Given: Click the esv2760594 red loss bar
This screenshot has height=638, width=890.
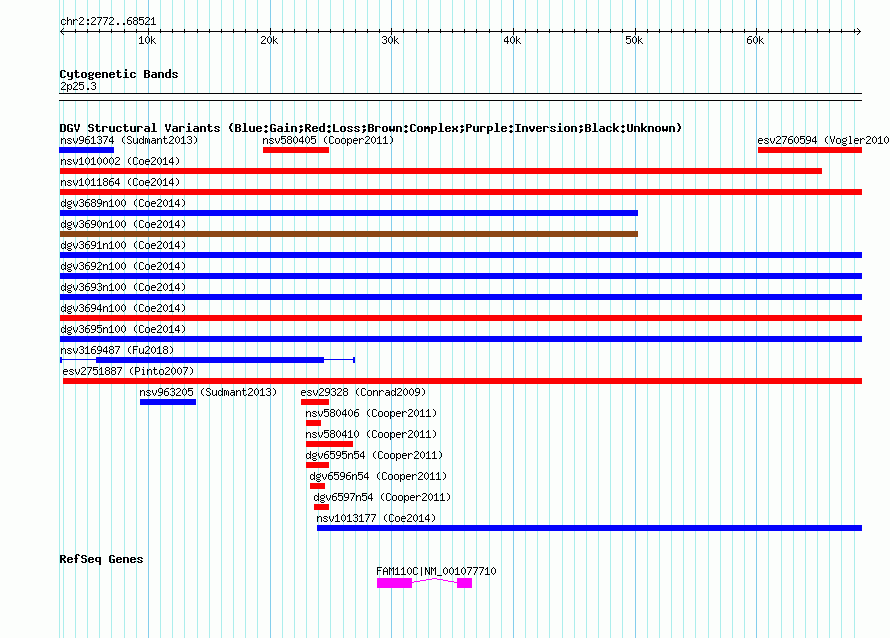Looking at the screenshot, I should 810,150.
